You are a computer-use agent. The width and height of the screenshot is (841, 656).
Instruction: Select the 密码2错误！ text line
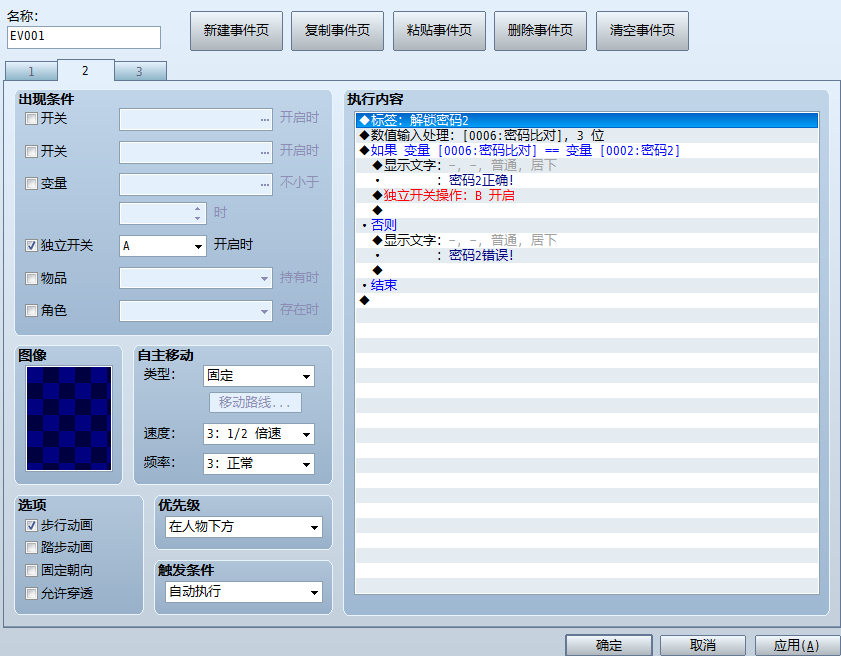587,255
